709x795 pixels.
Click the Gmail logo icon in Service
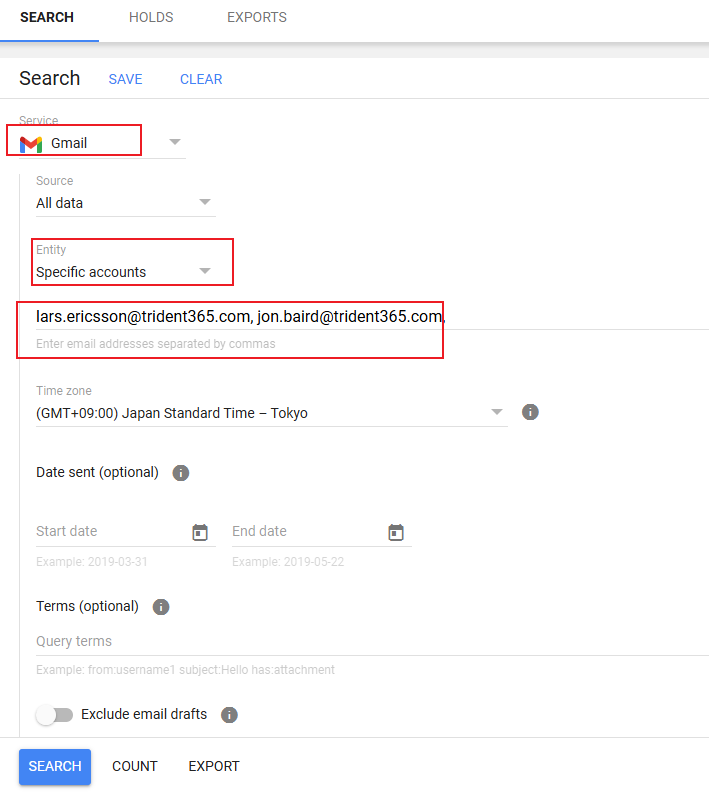[x=31, y=143]
